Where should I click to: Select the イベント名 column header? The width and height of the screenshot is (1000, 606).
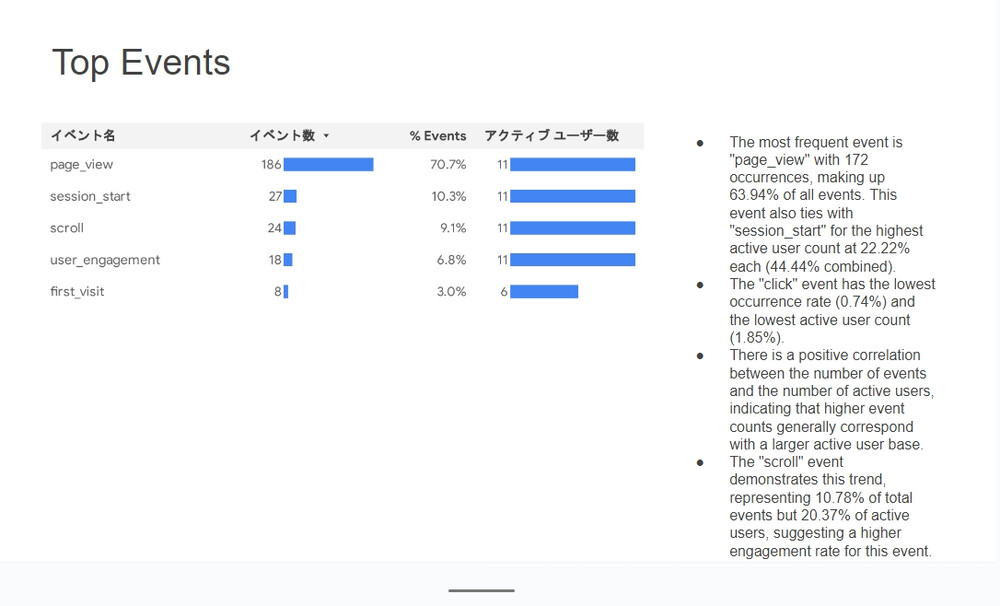pos(83,136)
